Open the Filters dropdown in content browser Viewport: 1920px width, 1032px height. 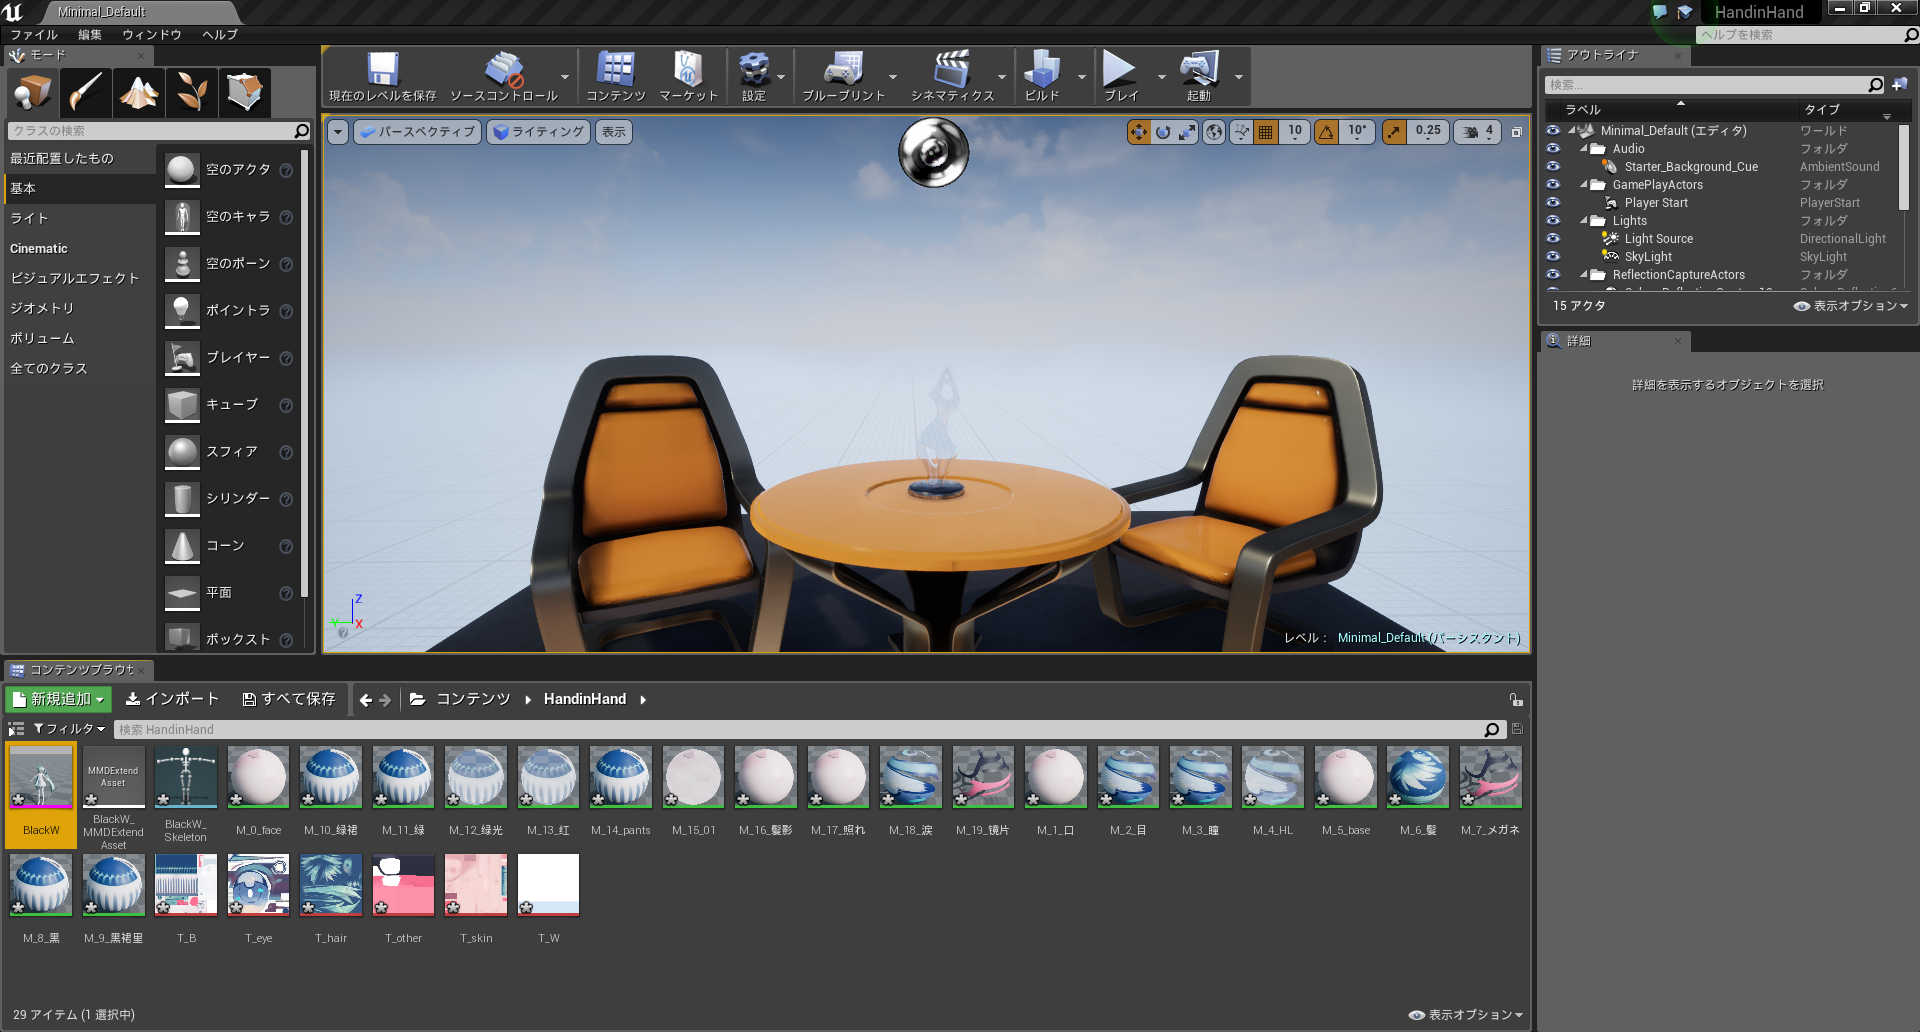(69, 729)
